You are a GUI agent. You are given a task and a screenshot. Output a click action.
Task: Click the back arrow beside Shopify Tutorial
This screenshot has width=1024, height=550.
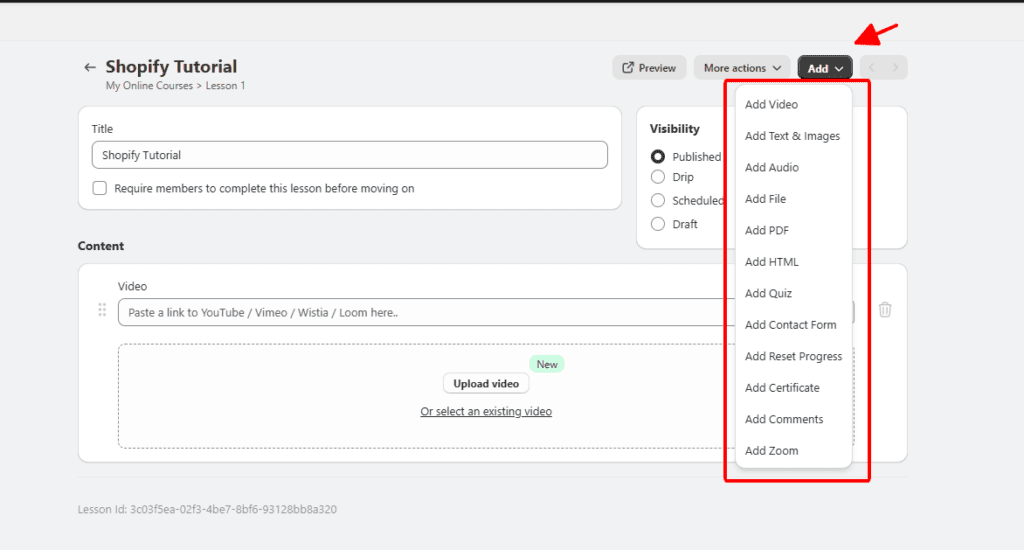(x=90, y=67)
